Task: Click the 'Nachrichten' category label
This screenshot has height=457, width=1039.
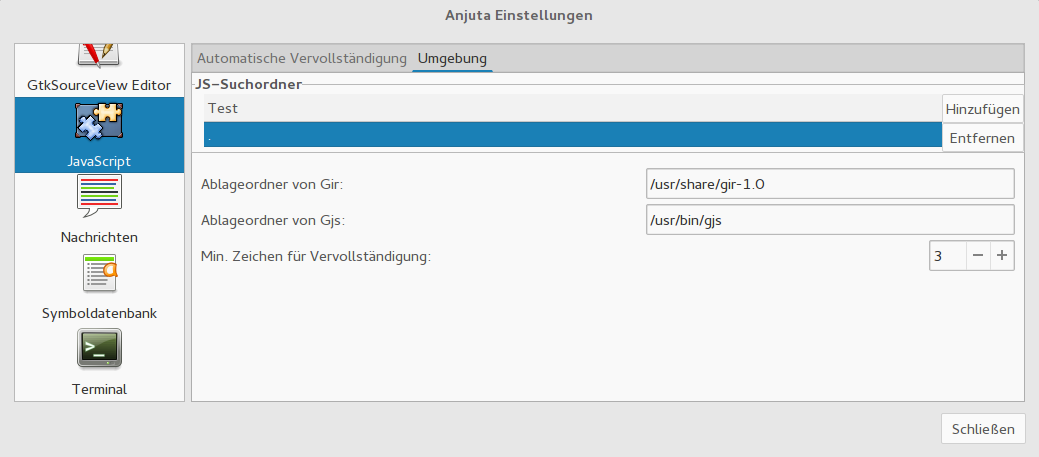Action: coord(99,237)
